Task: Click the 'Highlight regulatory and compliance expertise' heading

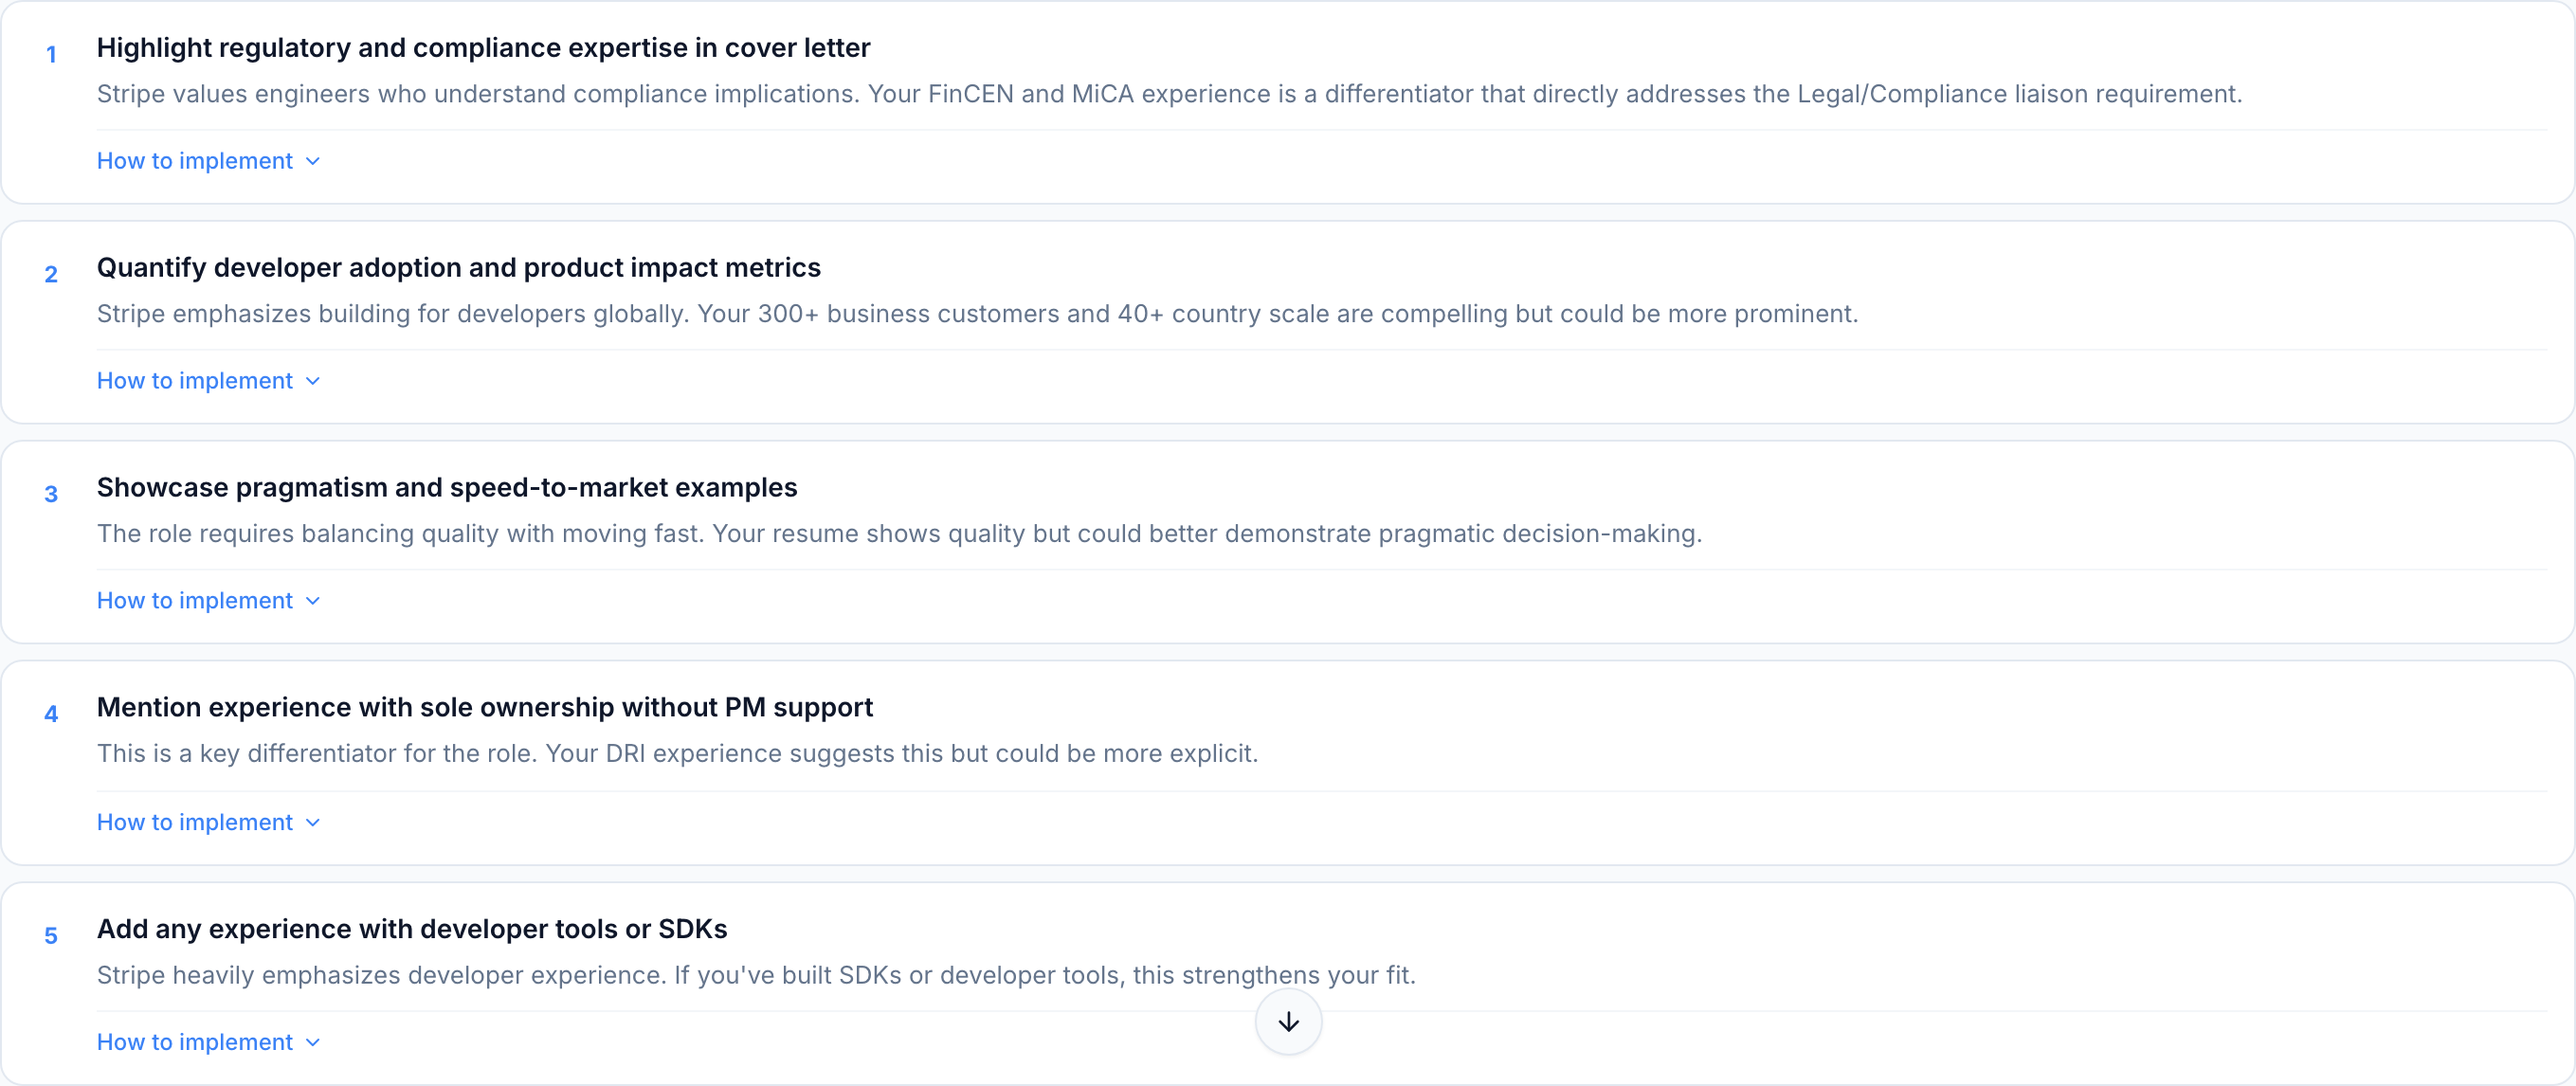Action: coord(483,48)
